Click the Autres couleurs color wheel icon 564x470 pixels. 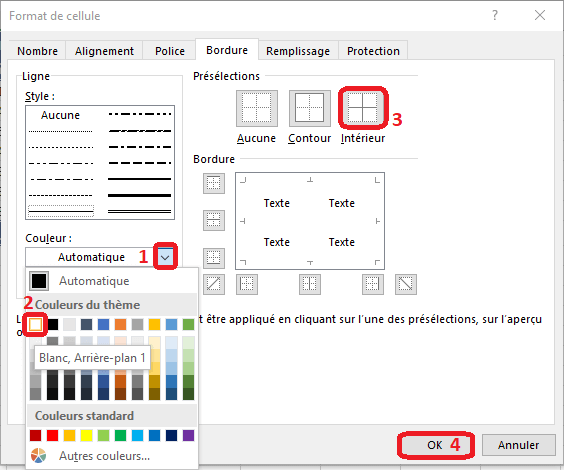coord(38,455)
